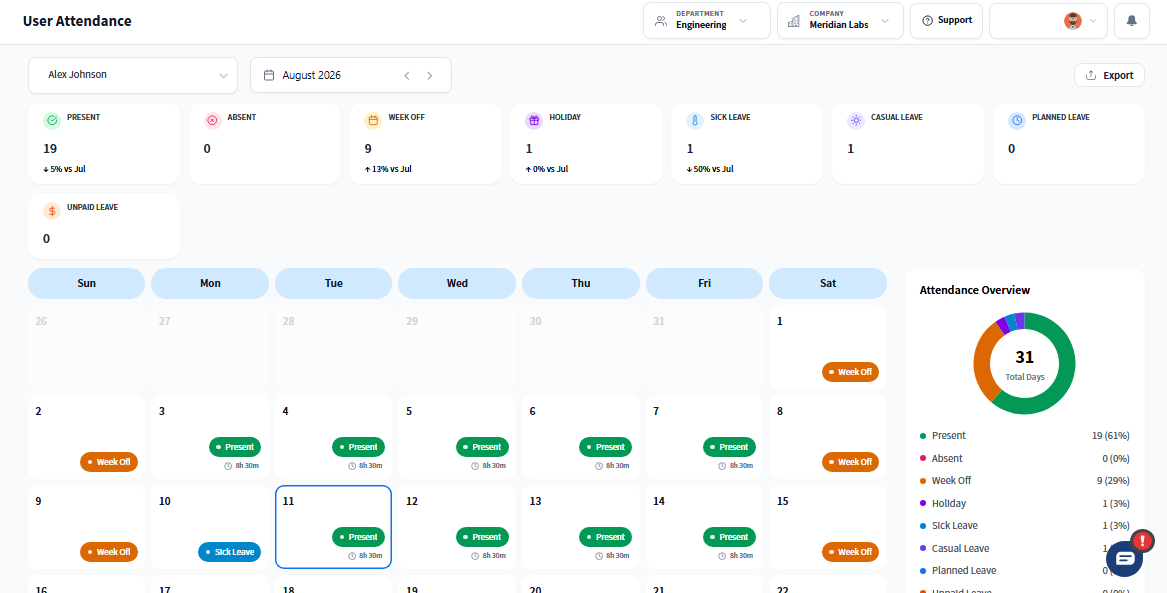Click the '50% vs Jul' sick leave text
The image size is (1167, 593).
tap(714, 169)
